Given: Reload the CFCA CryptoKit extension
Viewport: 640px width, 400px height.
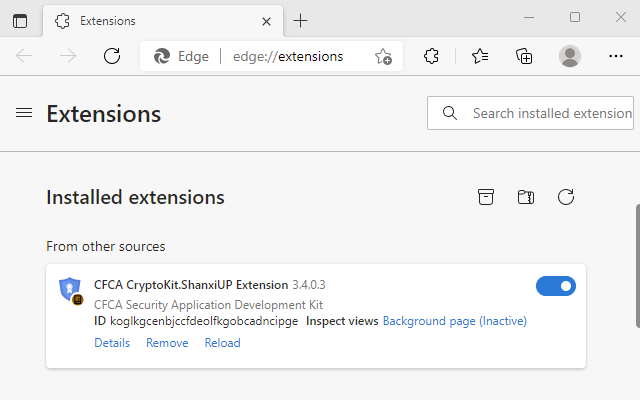Looking at the screenshot, I should pos(222,343).
